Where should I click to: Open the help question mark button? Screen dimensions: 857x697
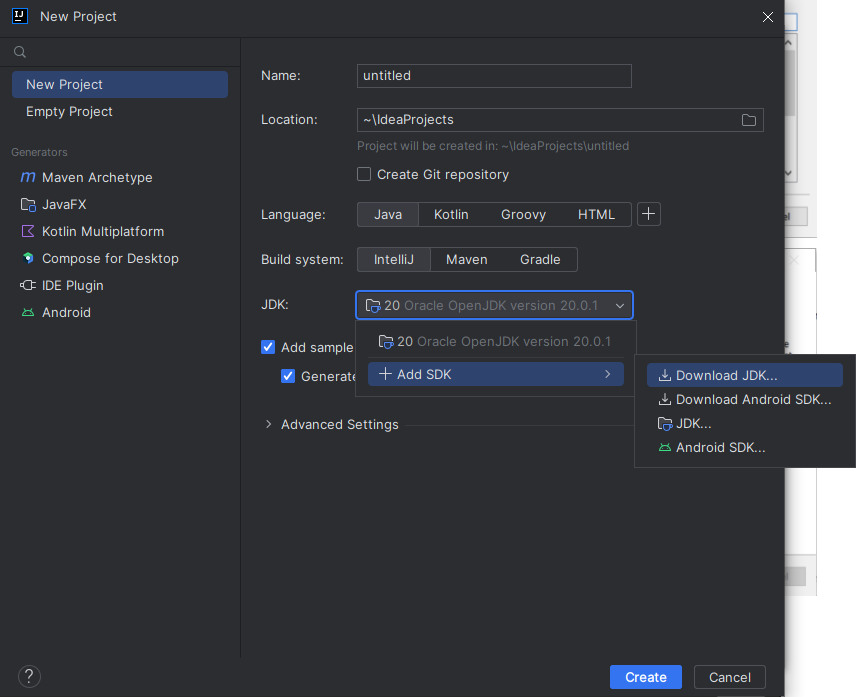[30, 676]
